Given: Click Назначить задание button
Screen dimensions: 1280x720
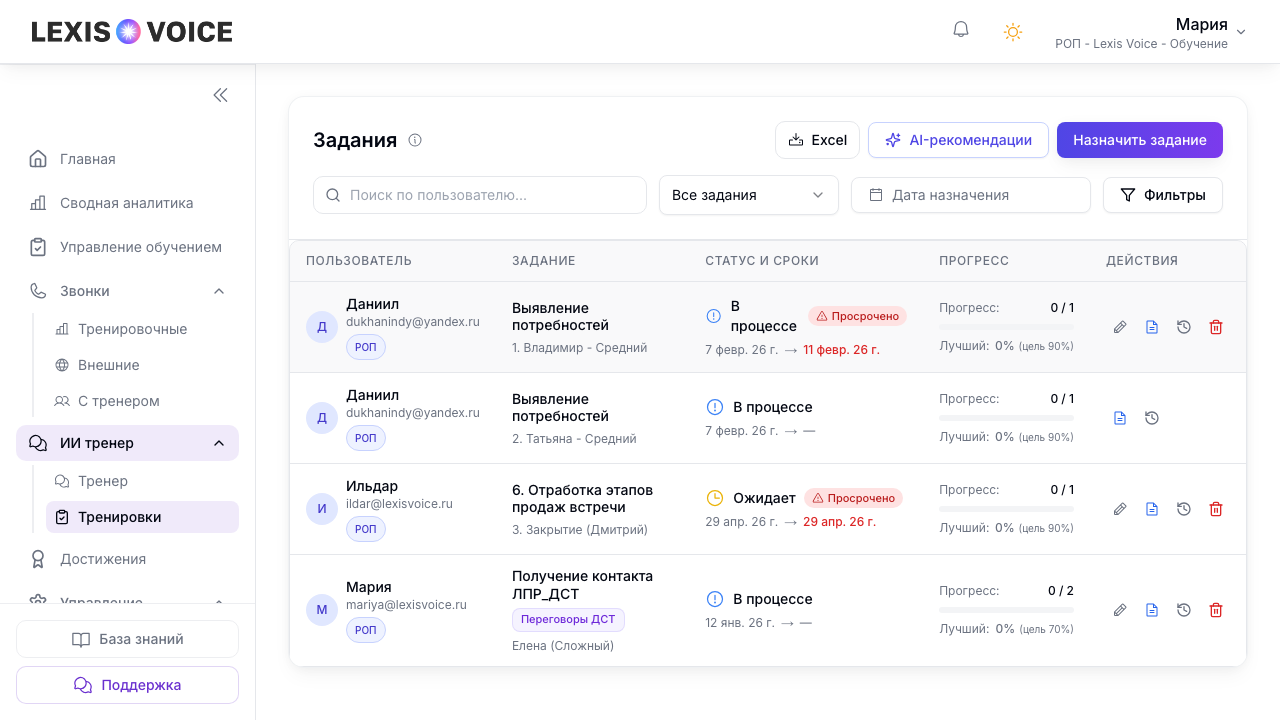Looking at the screenshot, I should coord(1140,140).
